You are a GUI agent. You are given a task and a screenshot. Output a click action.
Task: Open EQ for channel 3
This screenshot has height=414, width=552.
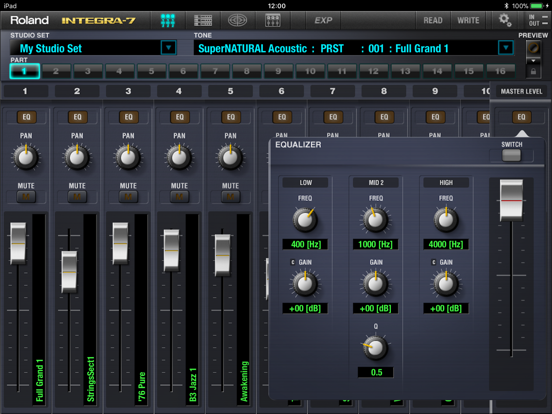[x=128, y=117]
